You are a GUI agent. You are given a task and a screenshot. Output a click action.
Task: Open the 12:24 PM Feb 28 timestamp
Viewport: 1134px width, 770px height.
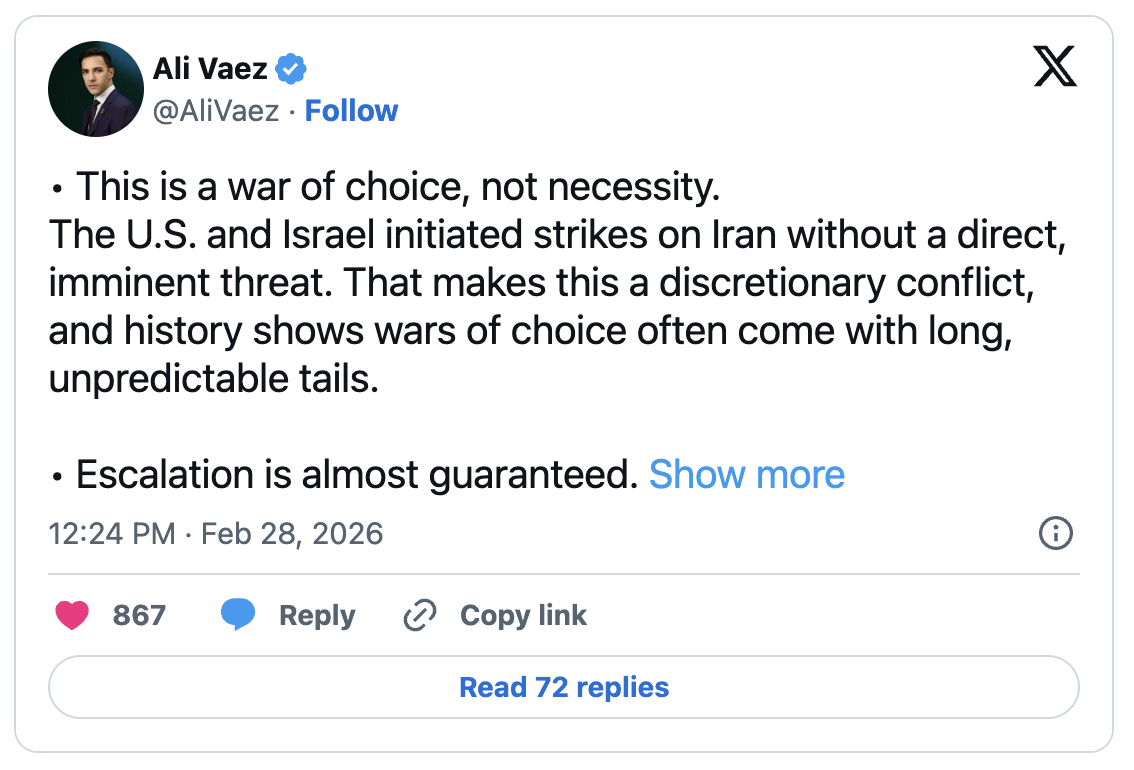point(216,533)
